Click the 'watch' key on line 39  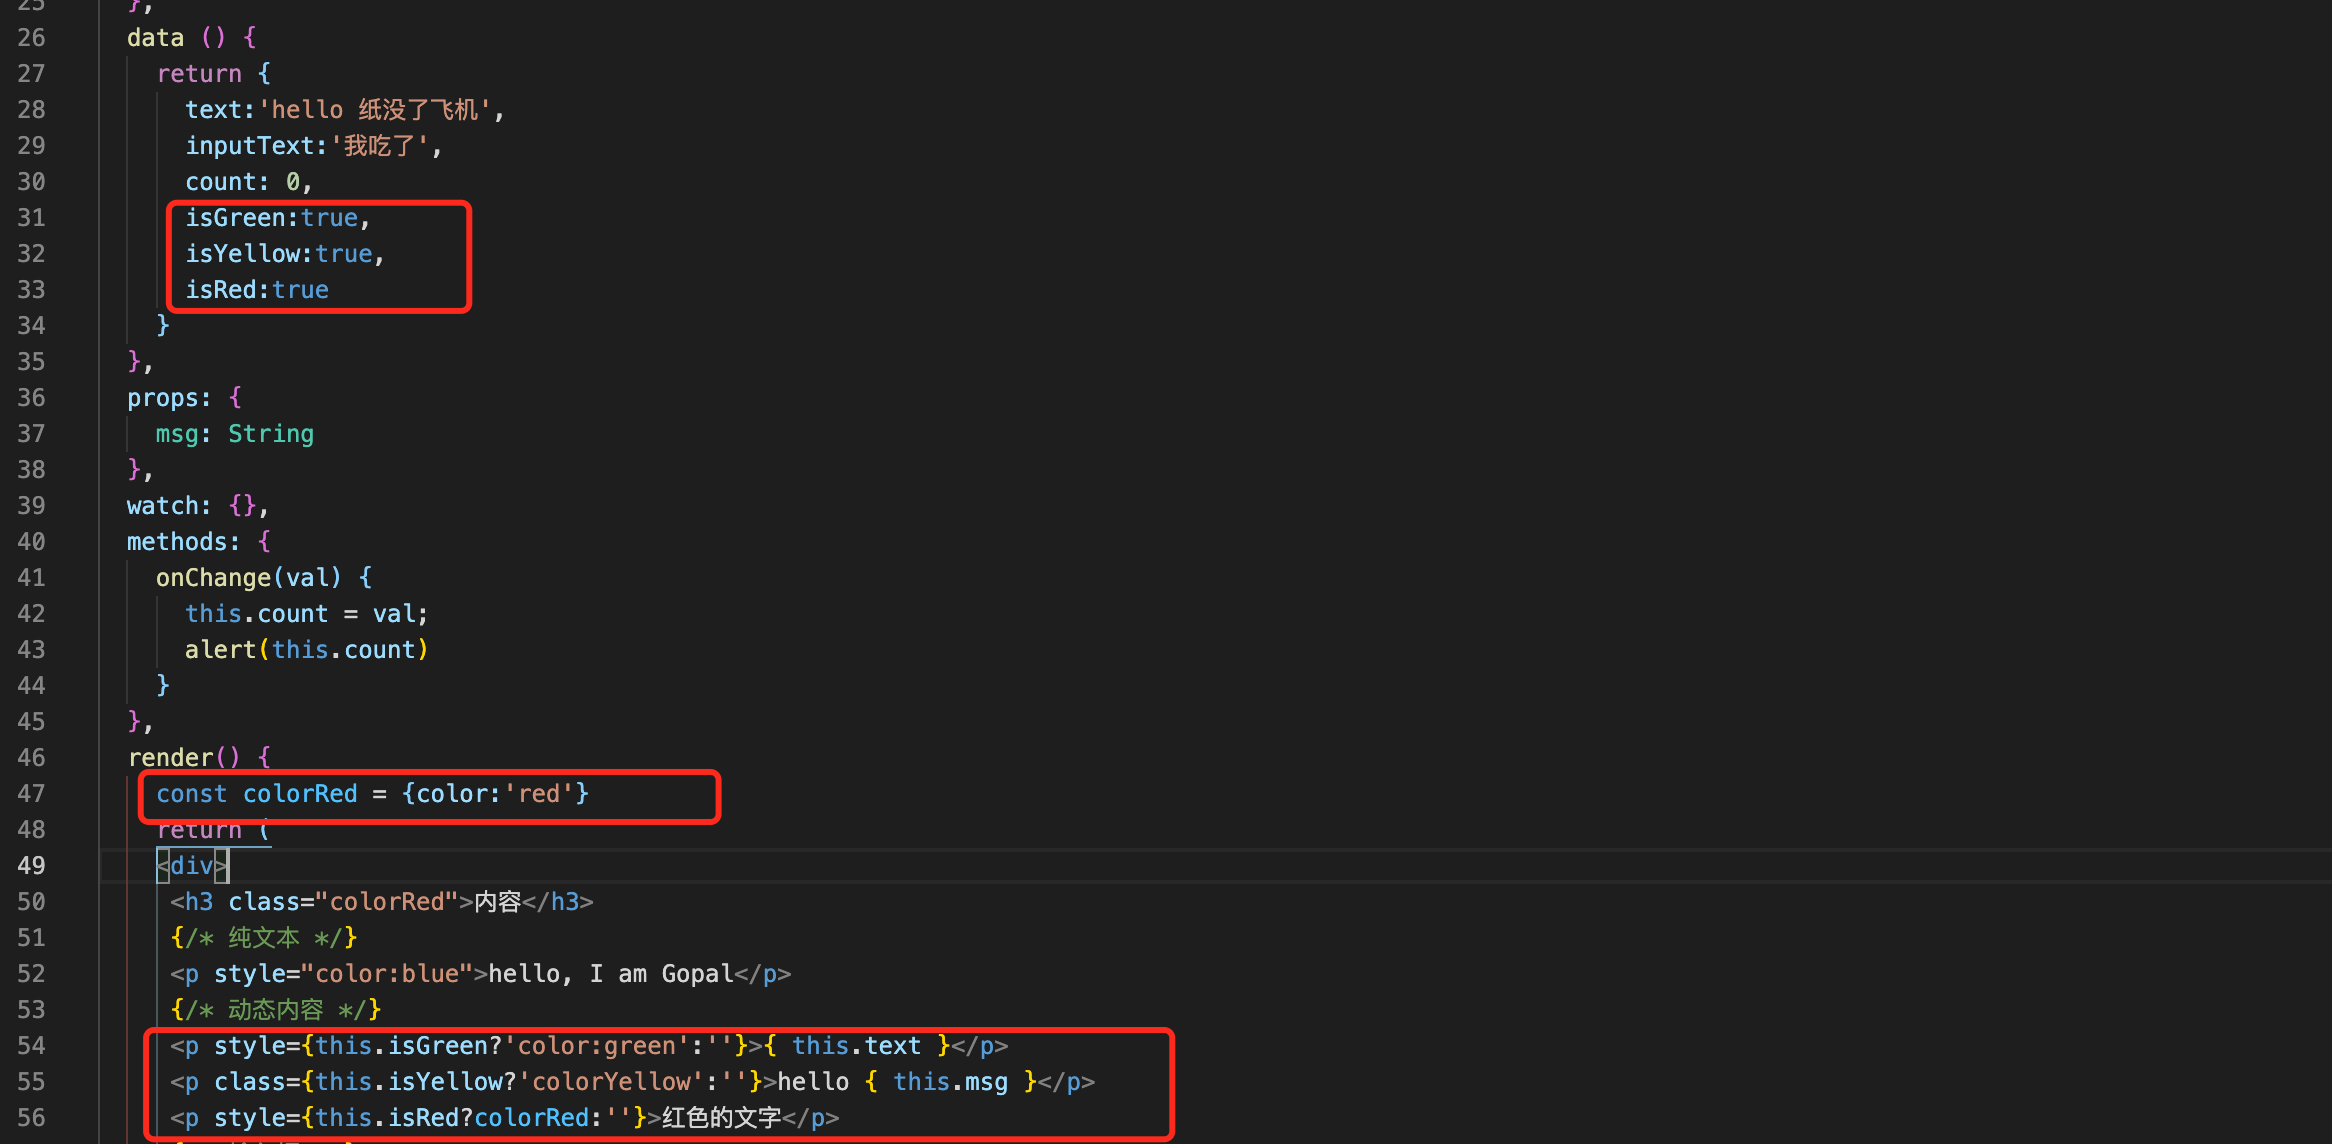[162, 506]
